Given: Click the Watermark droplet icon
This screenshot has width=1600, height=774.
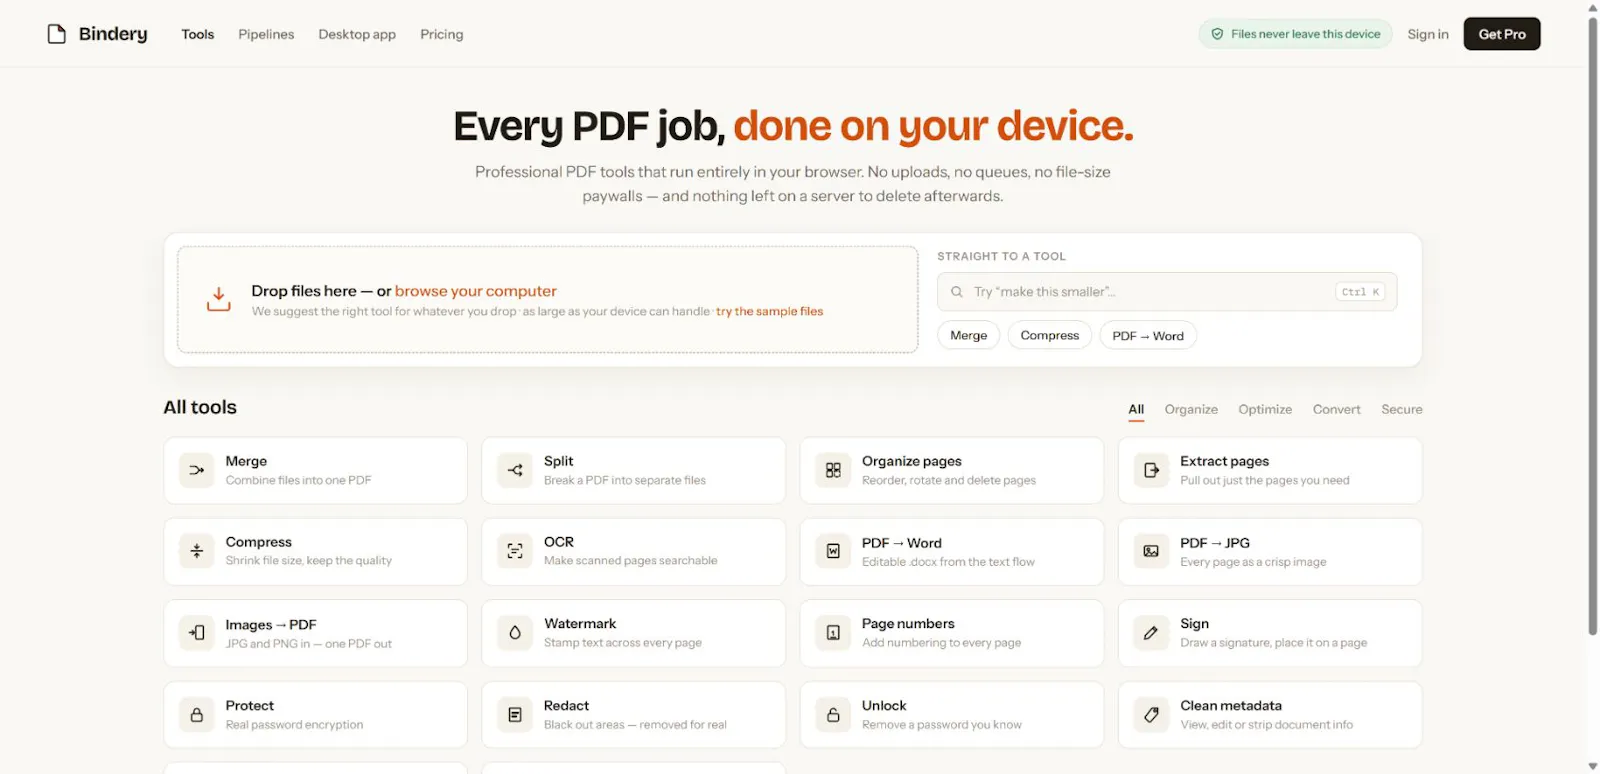Looking at the screenshot, I should click(x=515, y=633).
